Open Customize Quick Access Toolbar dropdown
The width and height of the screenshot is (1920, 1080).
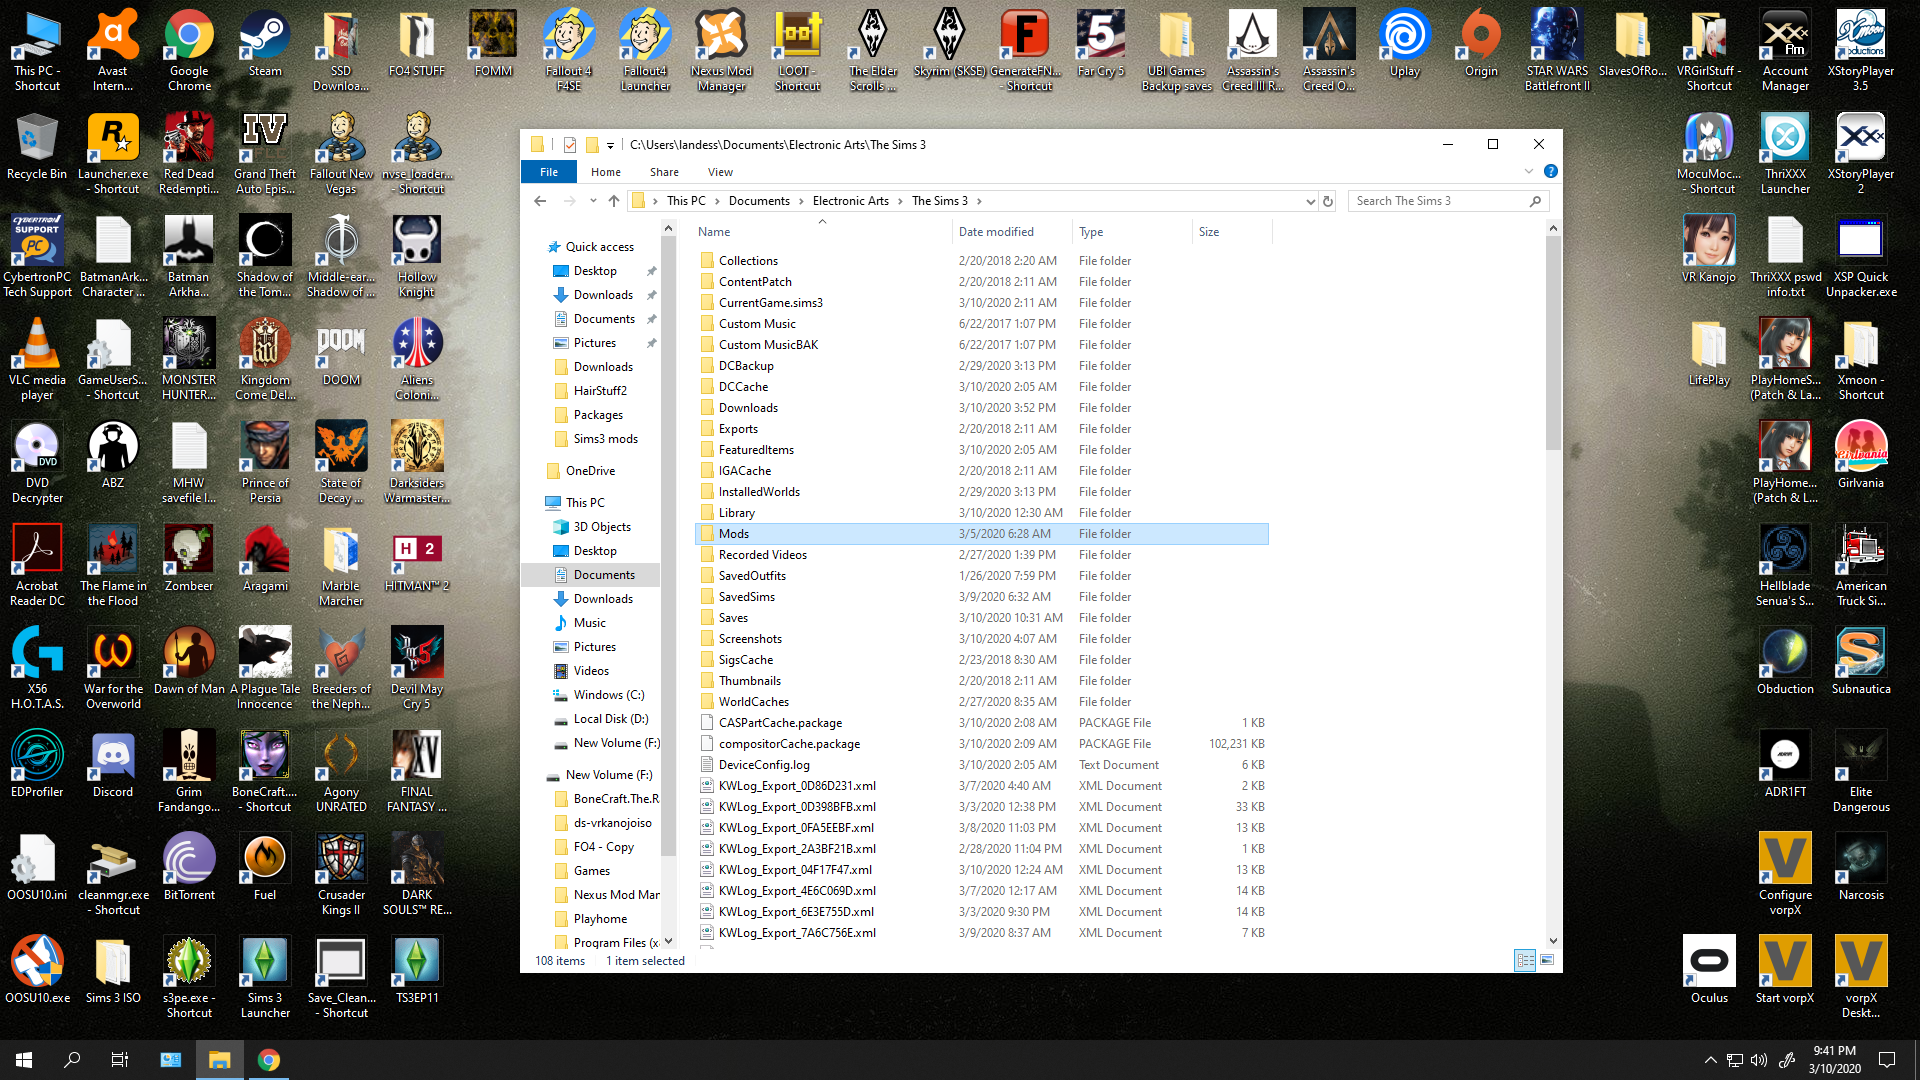(x=610, y=146)
